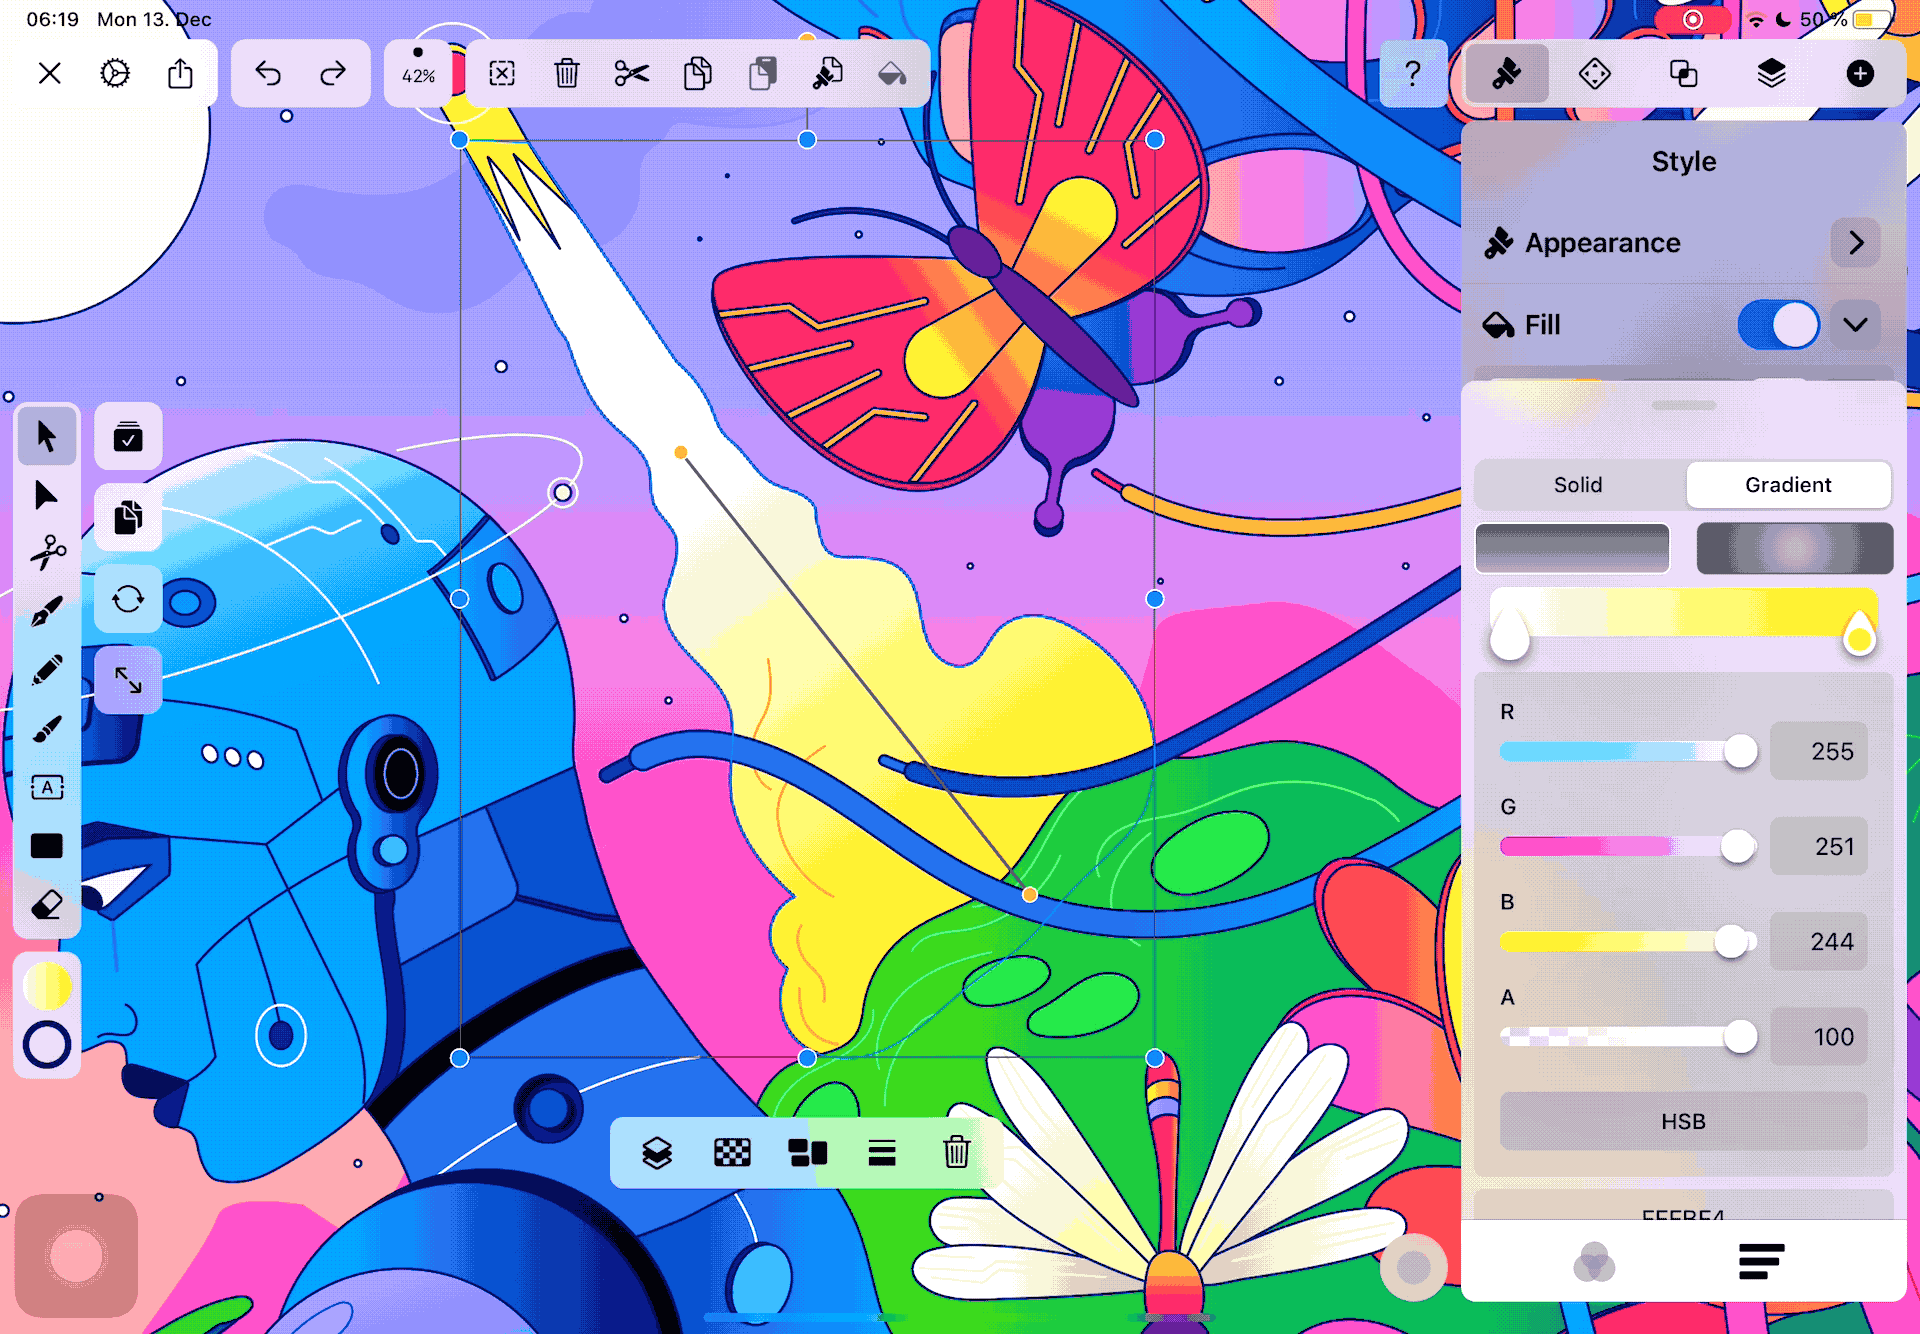Open the Style inspector tab
The width and height of the screenshot is (1920, 1334).
(x=1507, y=74)
